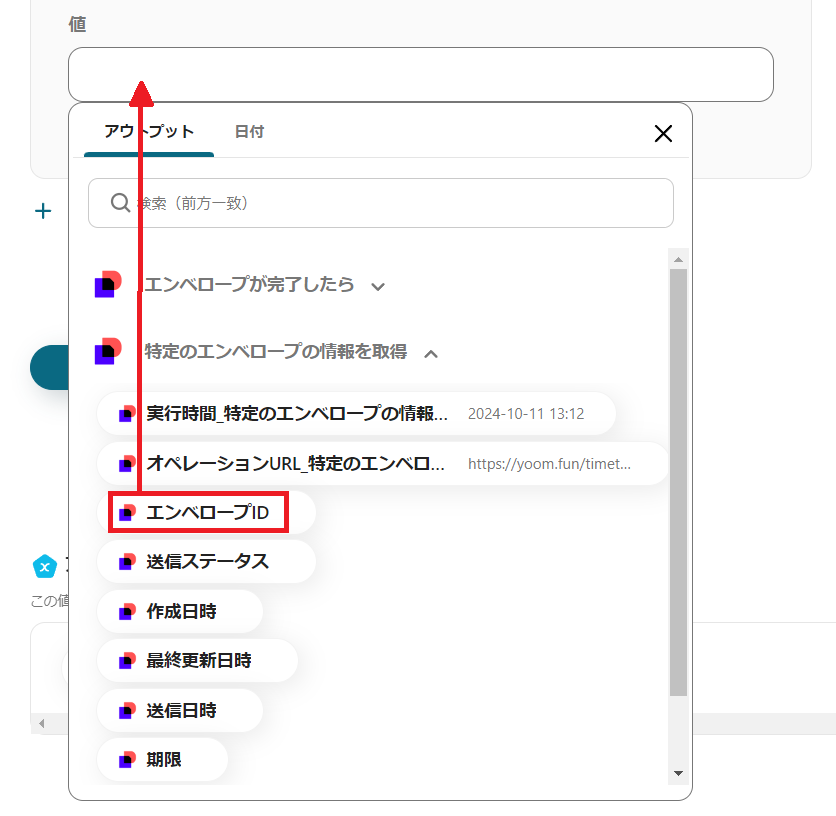The image size is (836, 816).
Task: Switch to the アウトプット tab
Action: (x=149, y=132)
